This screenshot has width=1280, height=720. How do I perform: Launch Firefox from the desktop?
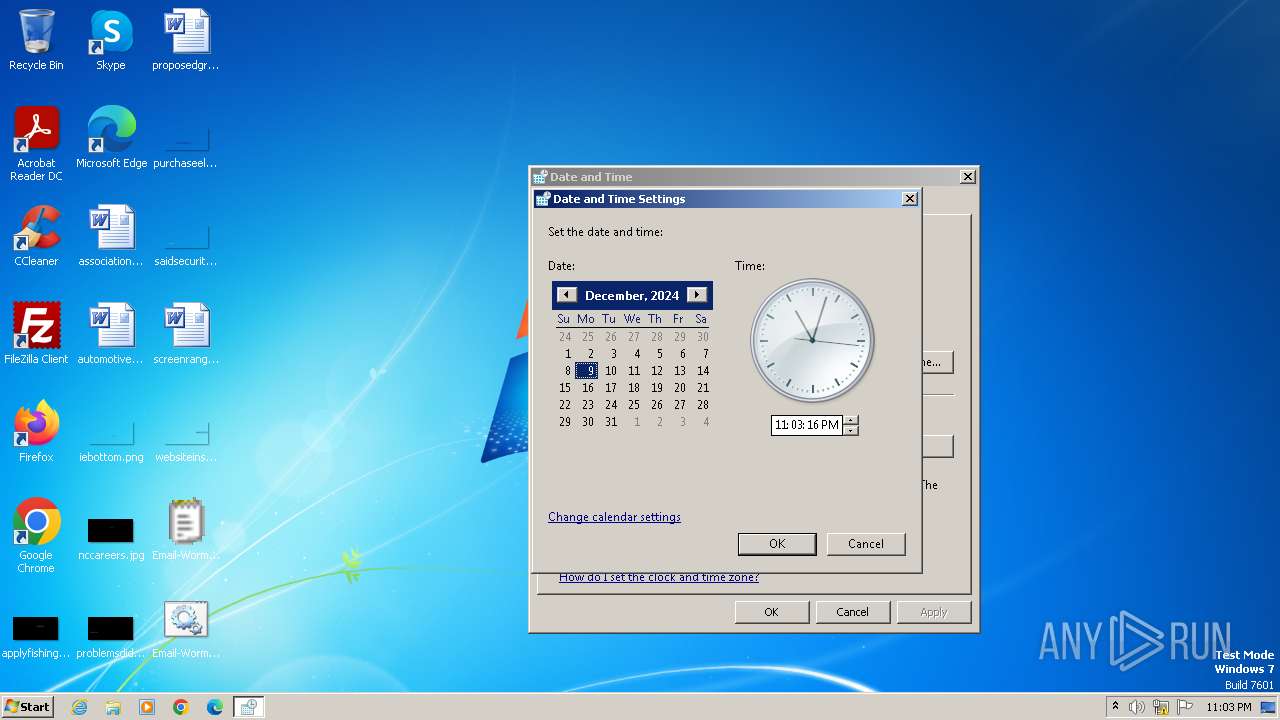(x=36, y=432)
